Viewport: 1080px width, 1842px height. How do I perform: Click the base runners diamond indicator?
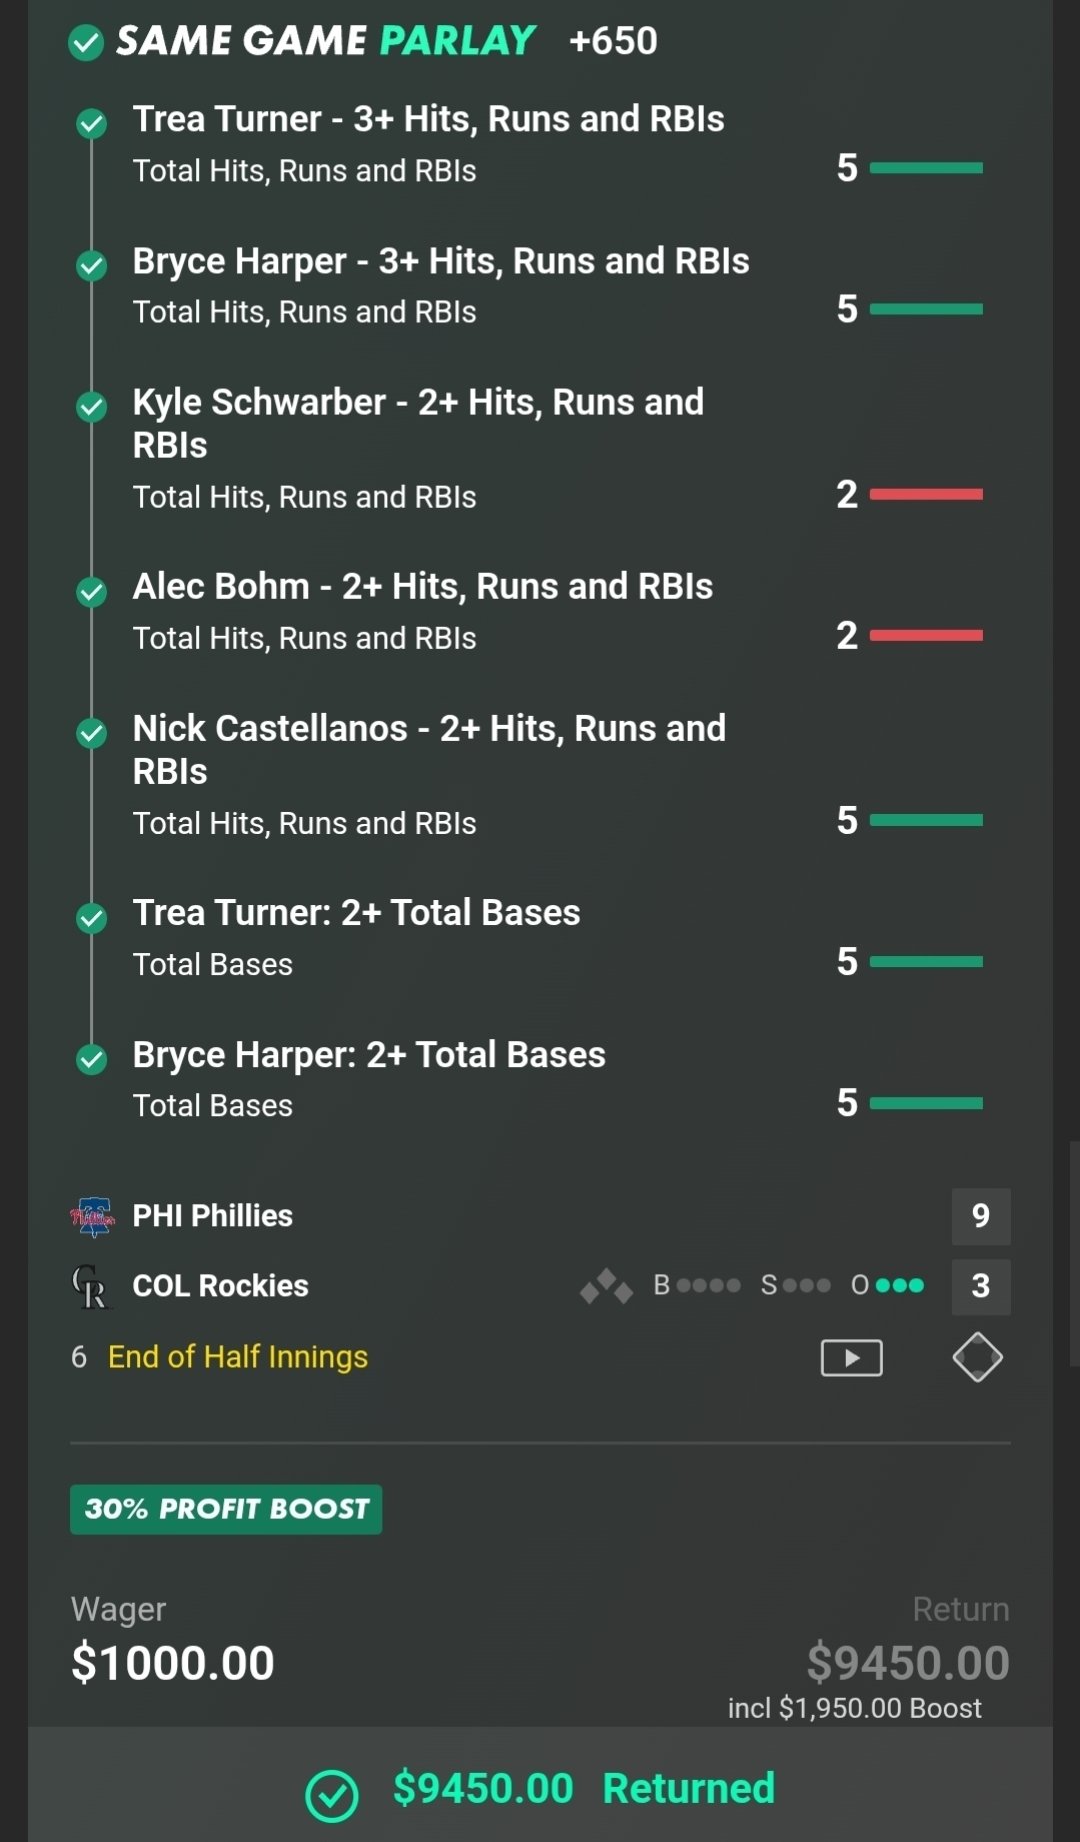click(x=606, y=1286)
